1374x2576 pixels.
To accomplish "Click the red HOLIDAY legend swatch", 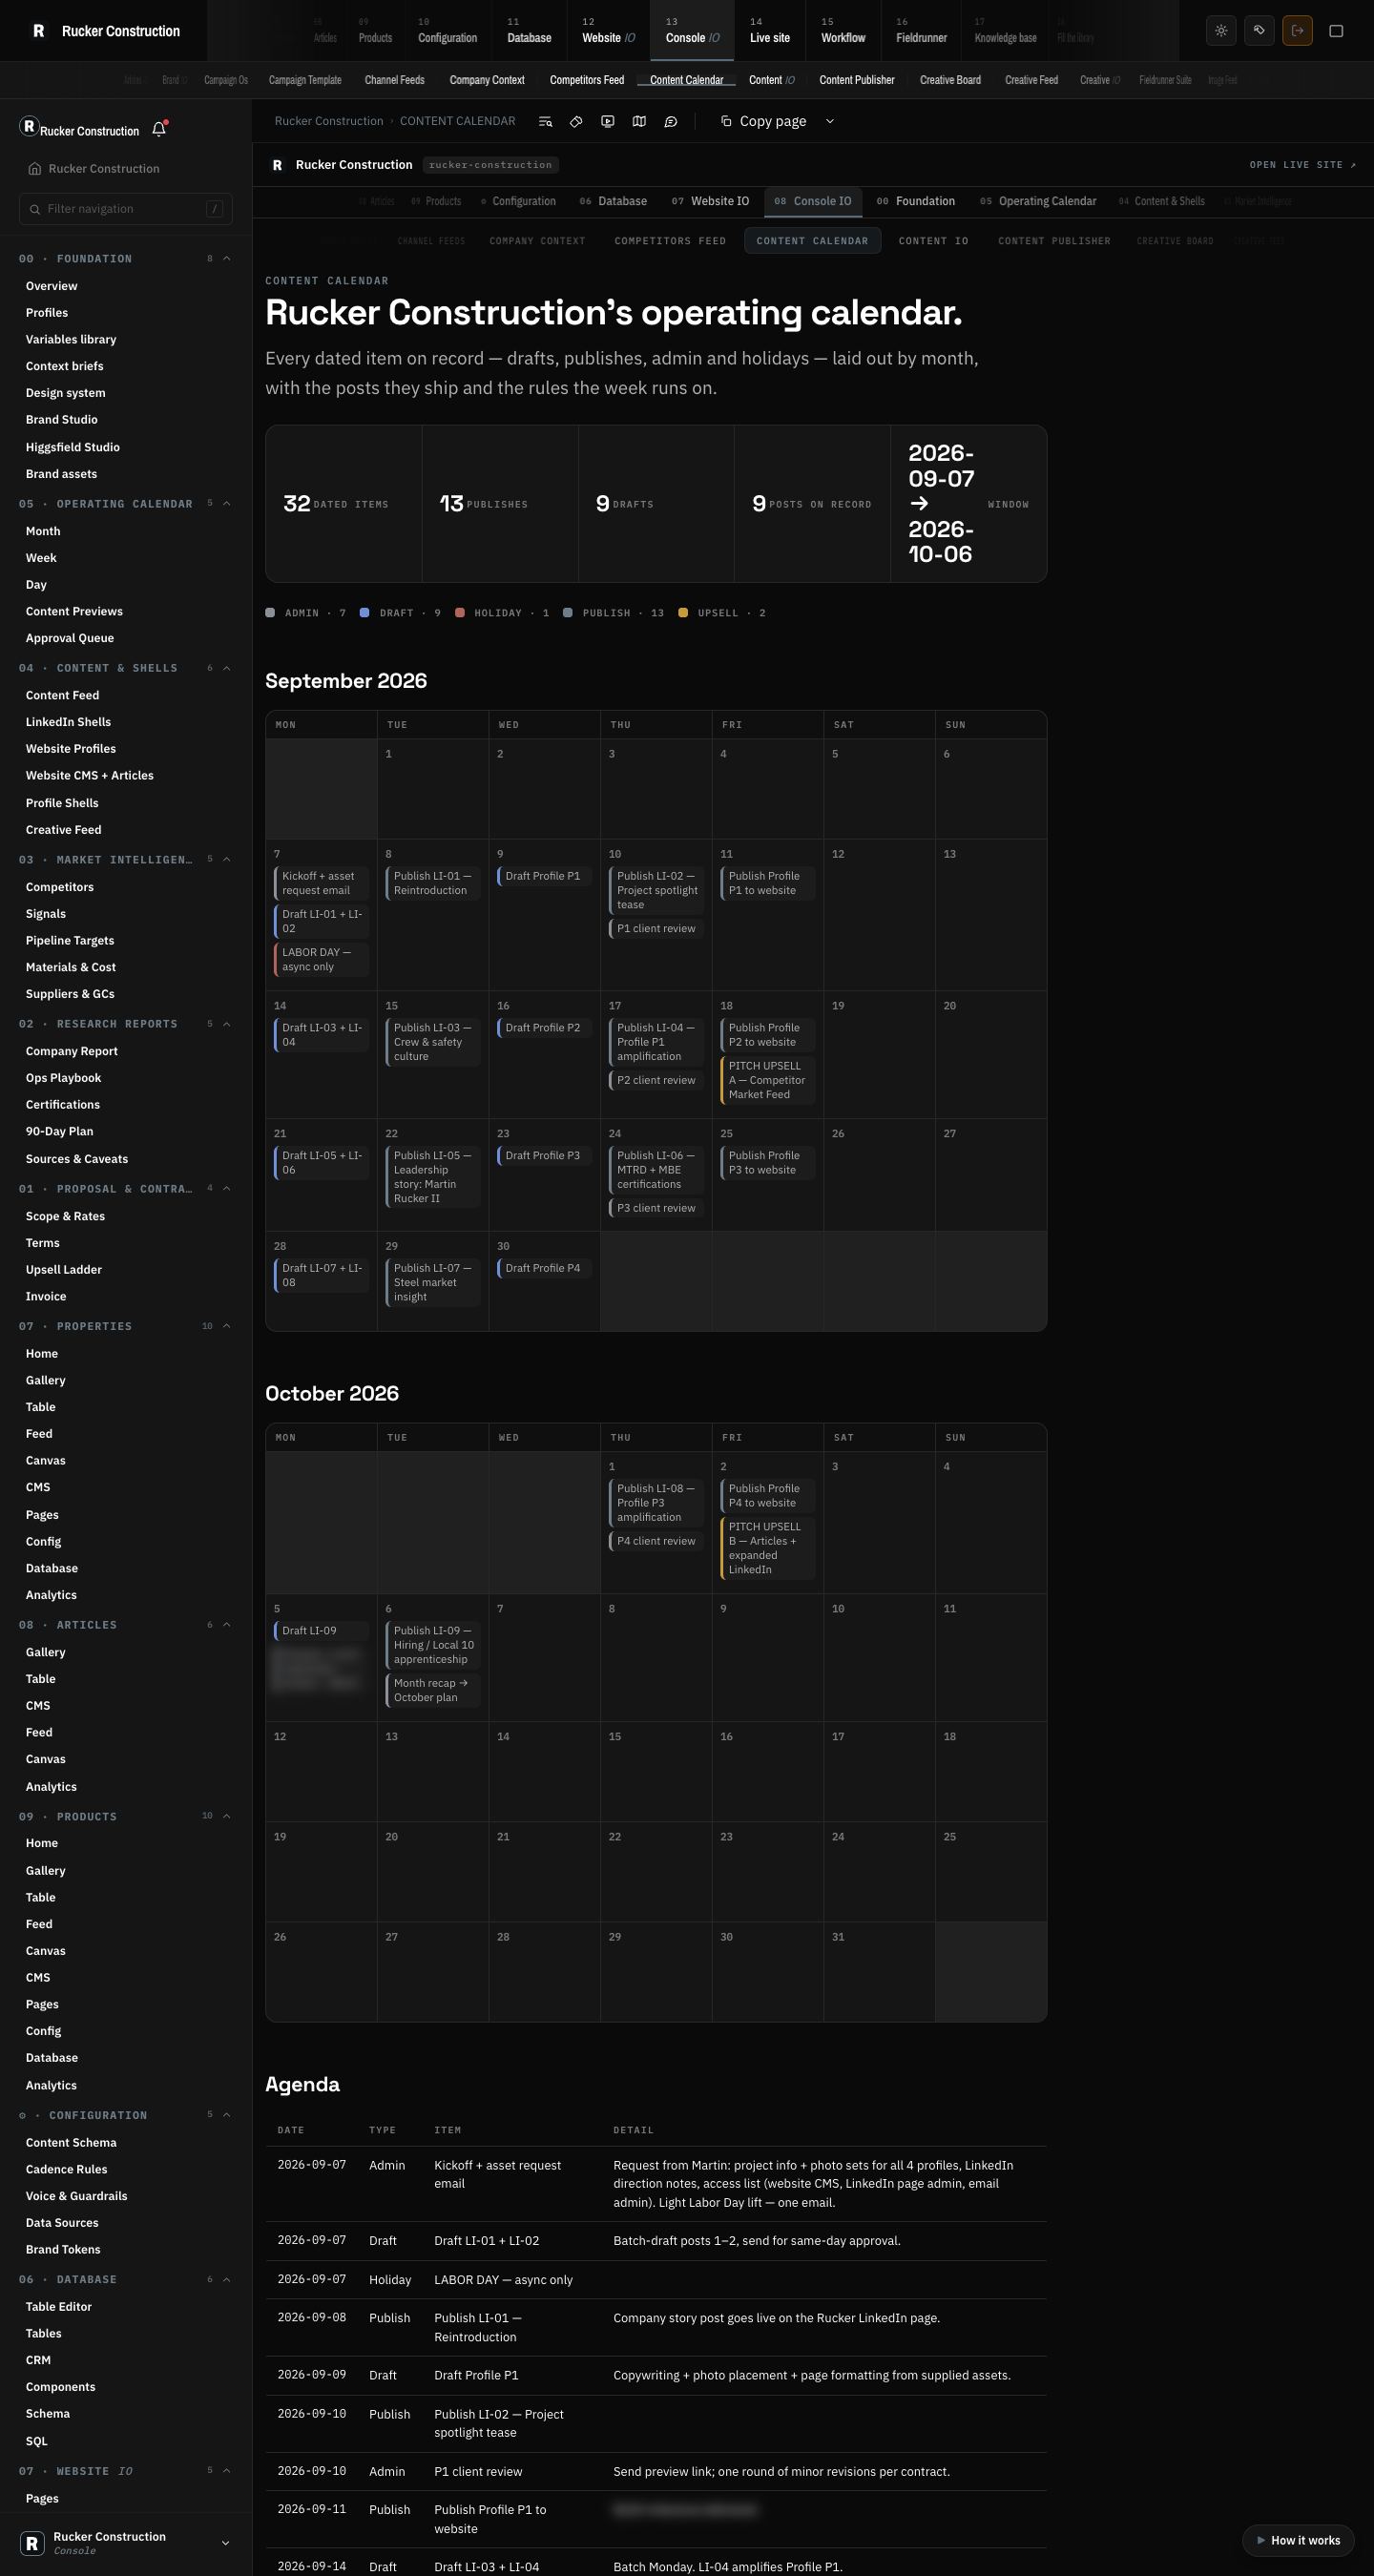I will 460,613.
